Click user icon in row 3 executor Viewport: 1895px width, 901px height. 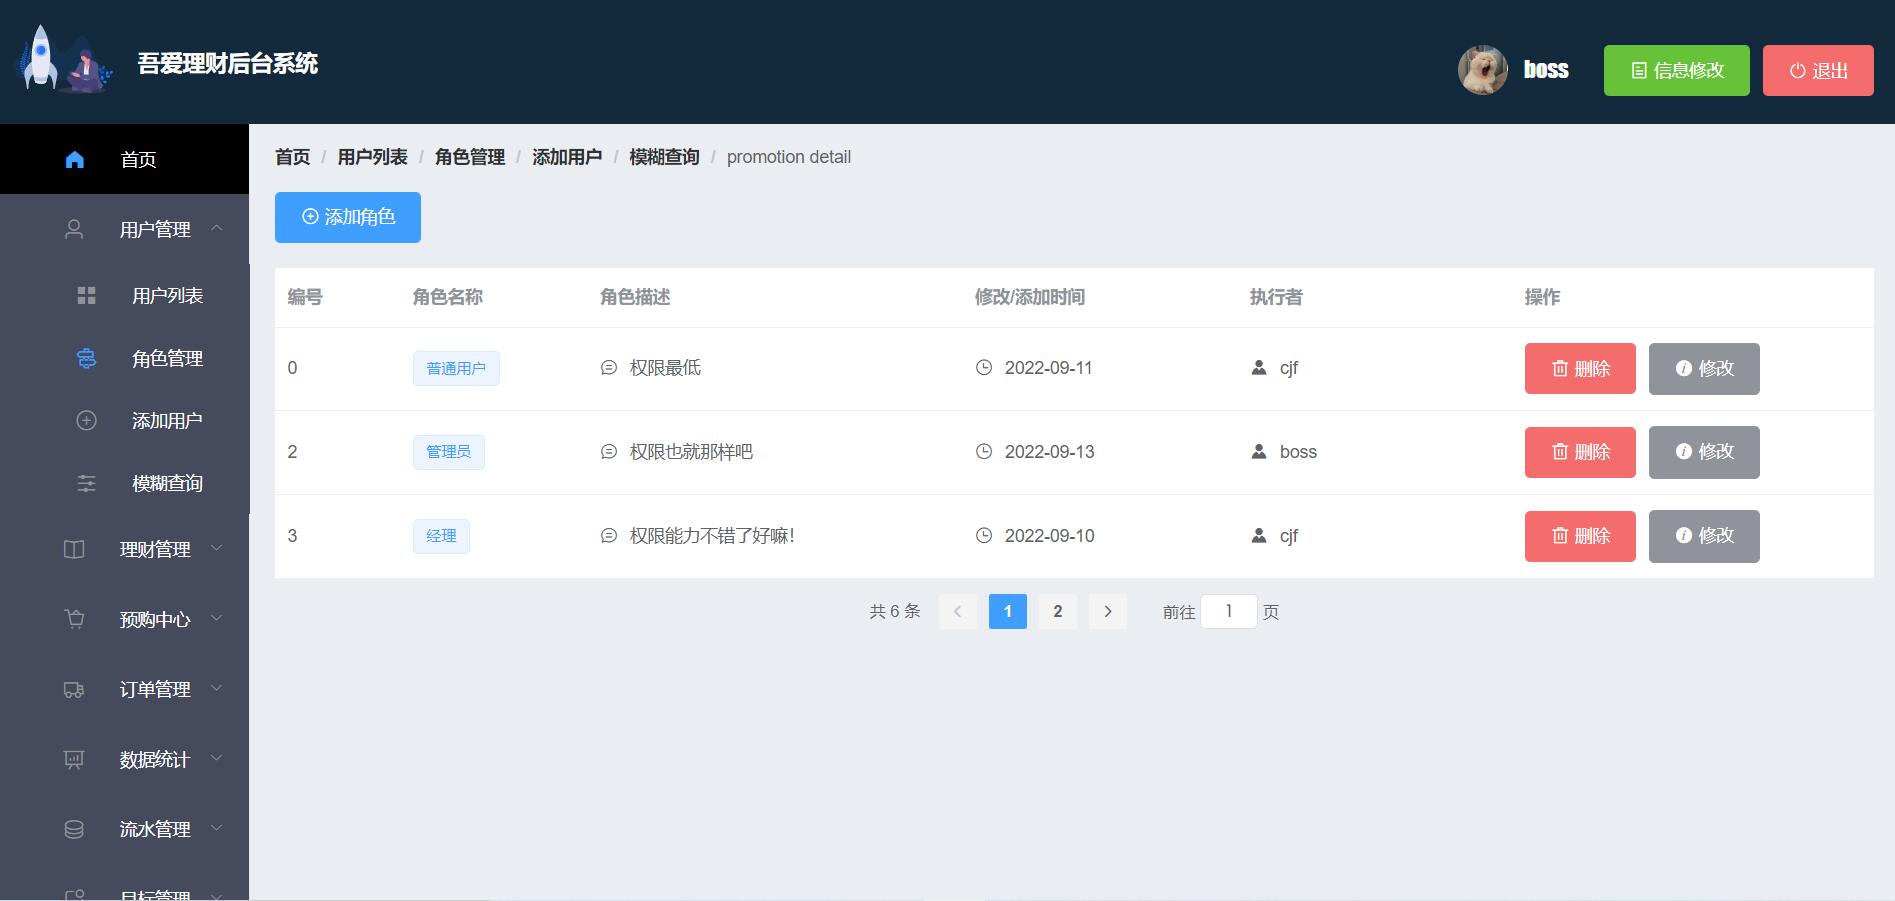(1259, 535)
